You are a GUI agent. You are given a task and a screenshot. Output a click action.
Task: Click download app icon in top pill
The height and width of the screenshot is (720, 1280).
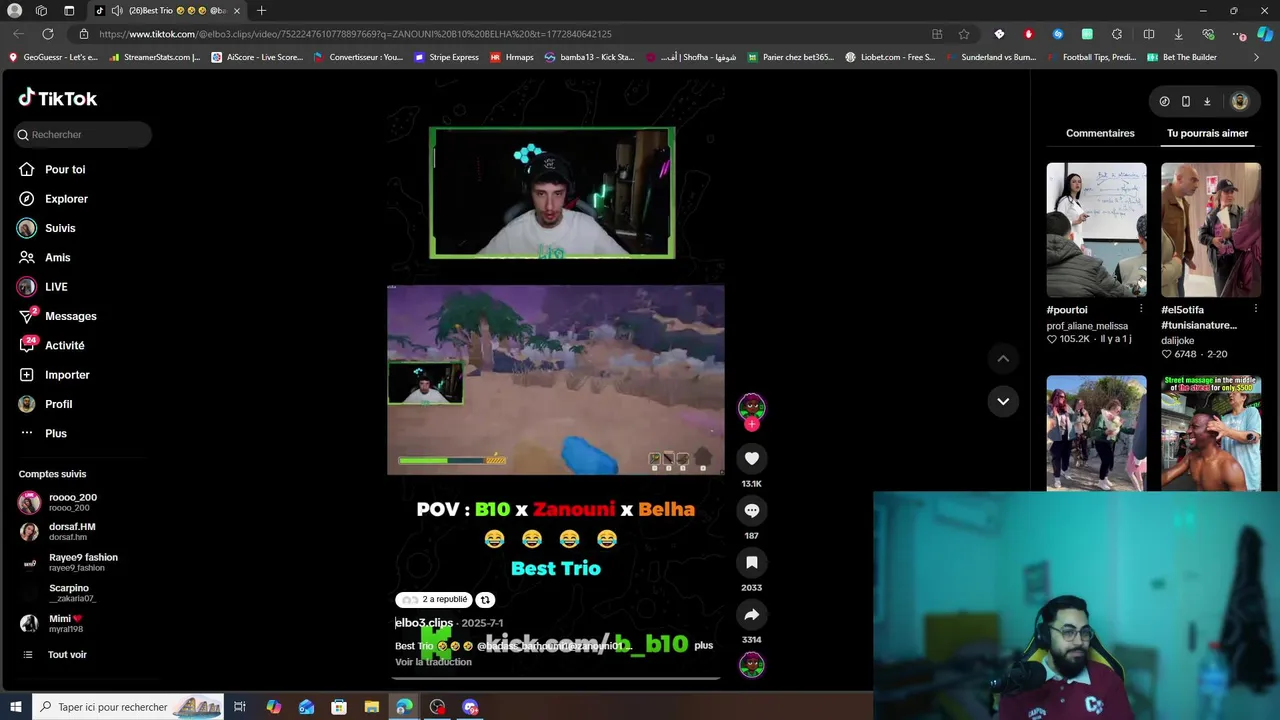(1207, 101)
